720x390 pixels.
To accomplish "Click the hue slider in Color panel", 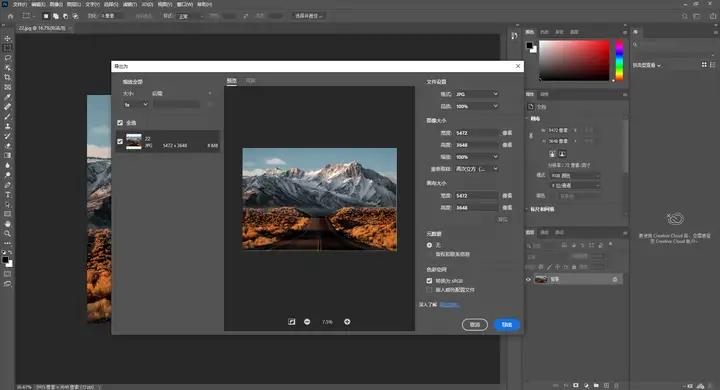I will pyautogui.click(x=619, y=60).
